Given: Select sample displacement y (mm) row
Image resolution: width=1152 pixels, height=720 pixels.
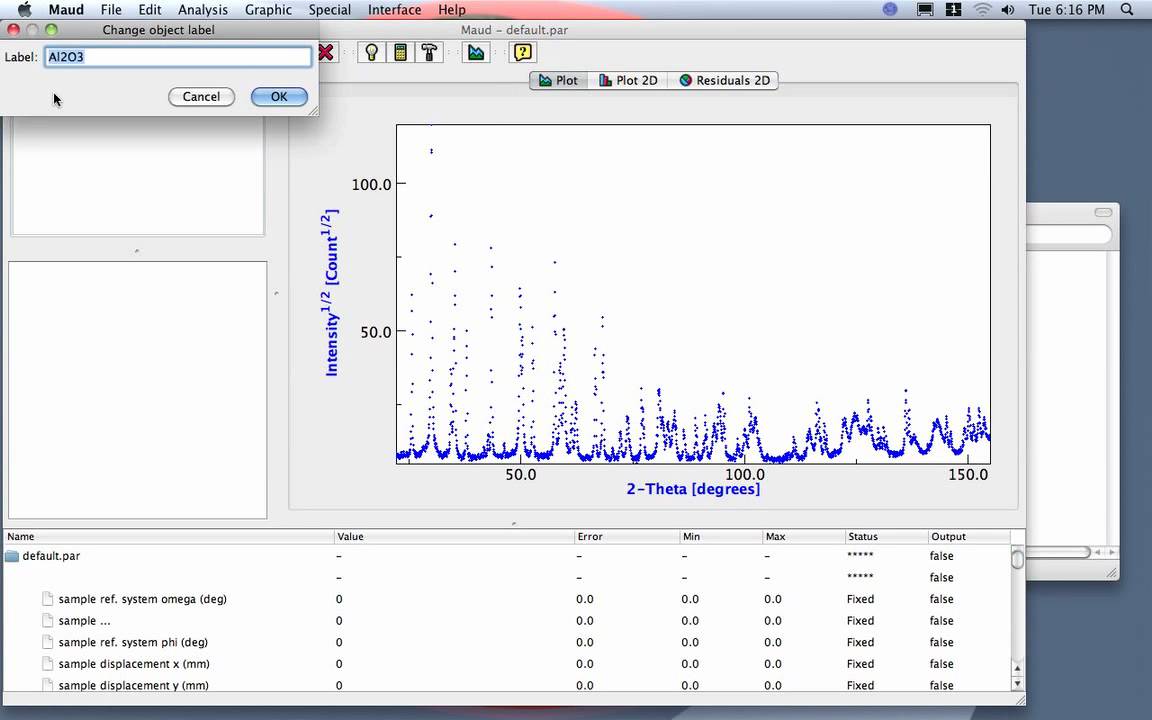Looking at the screenshot, I should click(x=507, y=685).
